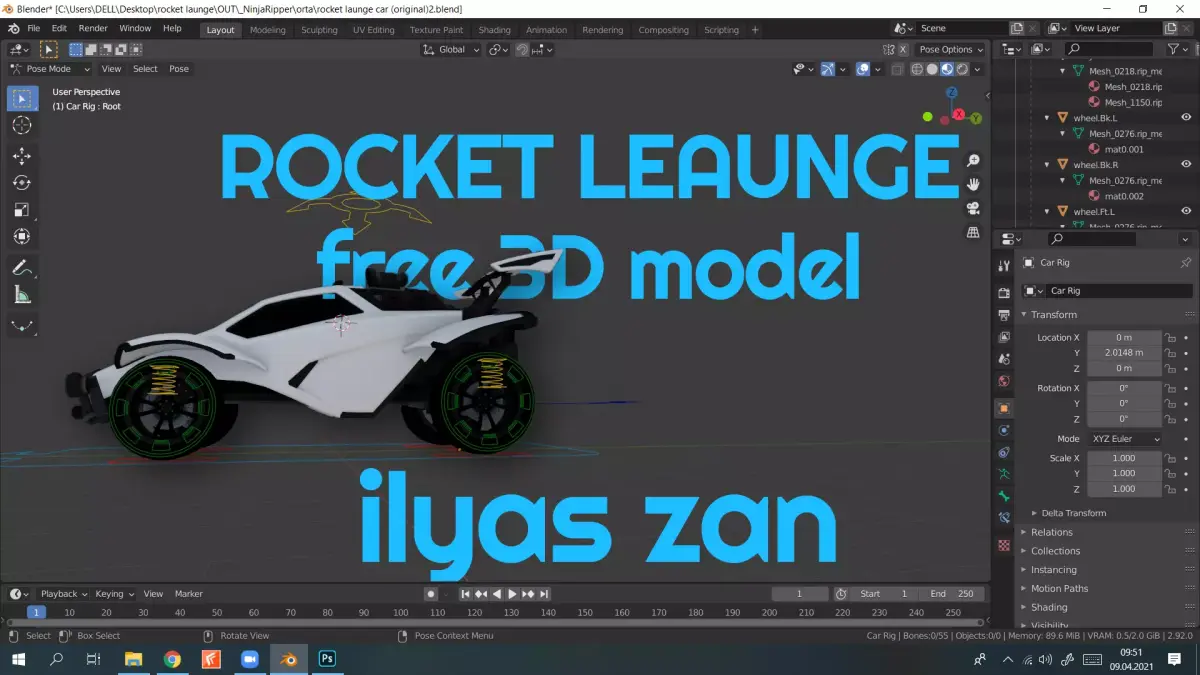This screenshot has width=1200, height=675.
Task: Select the Measure tool
Action: click(x=22, y=294)
